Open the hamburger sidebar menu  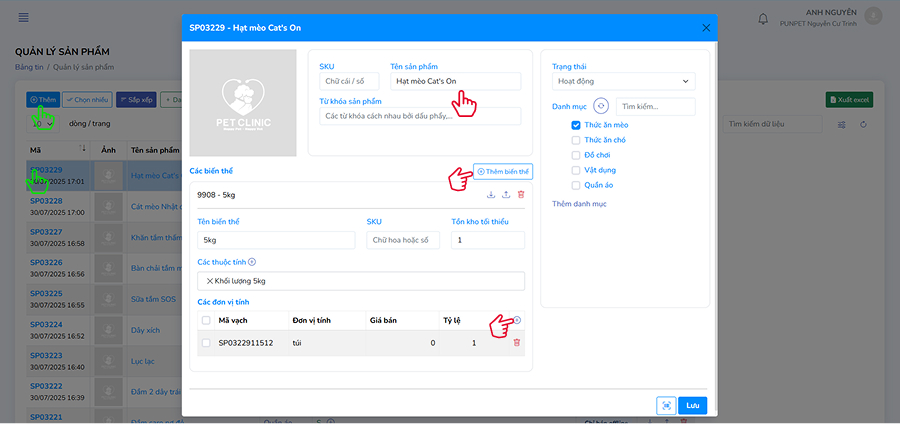pyautogui.click(x=24, y=18)
